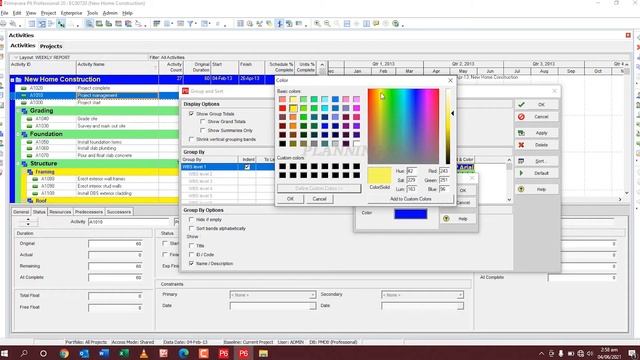Open Cortana circle icon on taskbar
This screenshot has height=360, width=640.
tap(43, 353)
